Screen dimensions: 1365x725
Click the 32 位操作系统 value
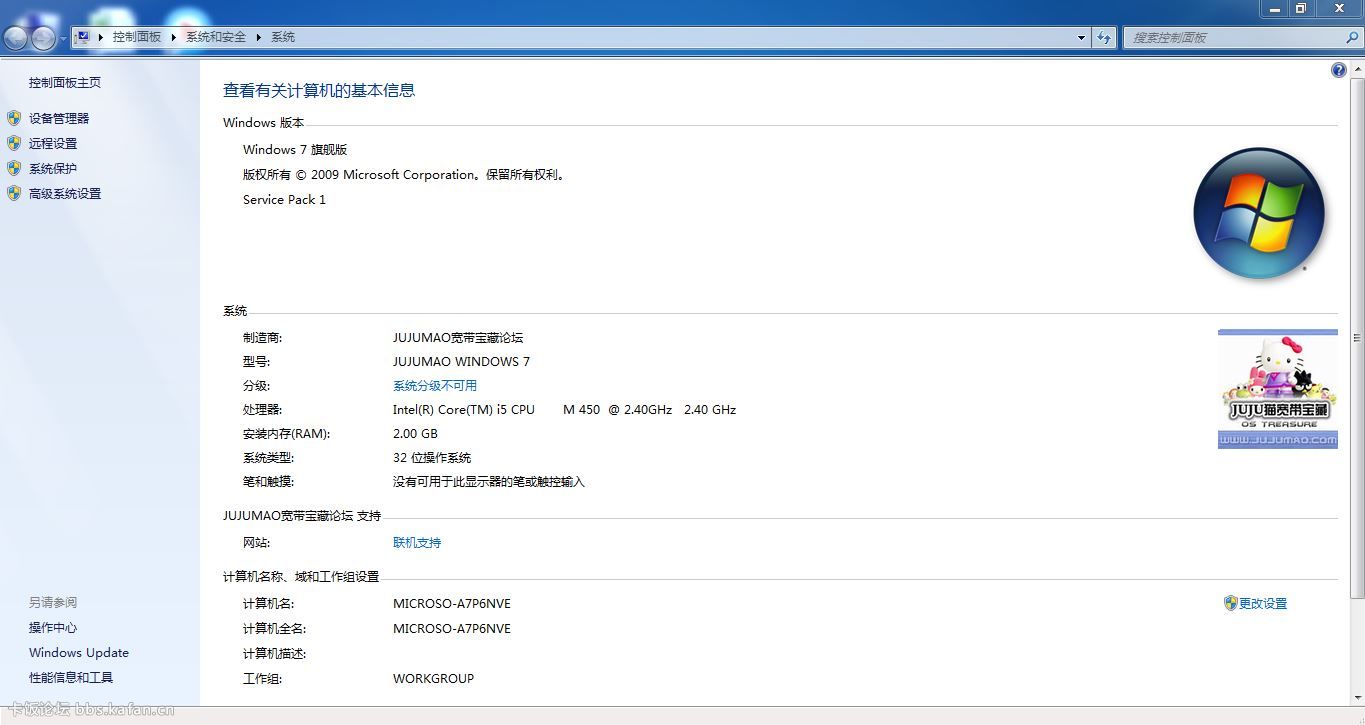point(432,458)
